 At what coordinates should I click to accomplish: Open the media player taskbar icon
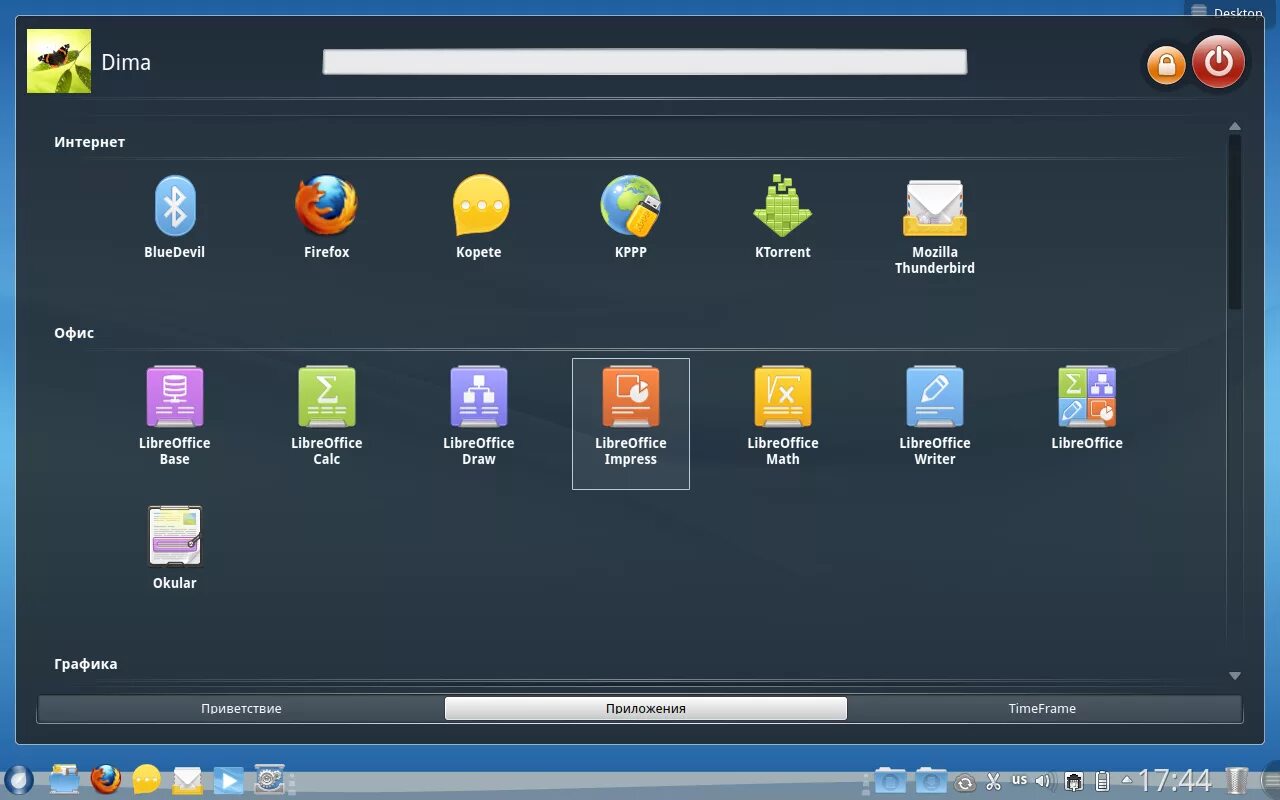tap(228, 780)
